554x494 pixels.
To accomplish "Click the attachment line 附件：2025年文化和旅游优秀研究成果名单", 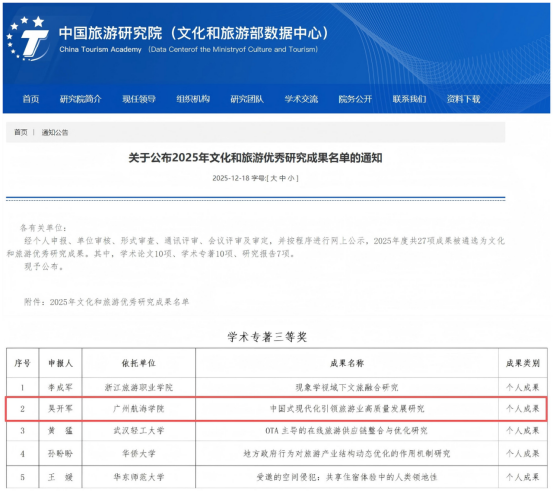I will click(x=107, y=302).
